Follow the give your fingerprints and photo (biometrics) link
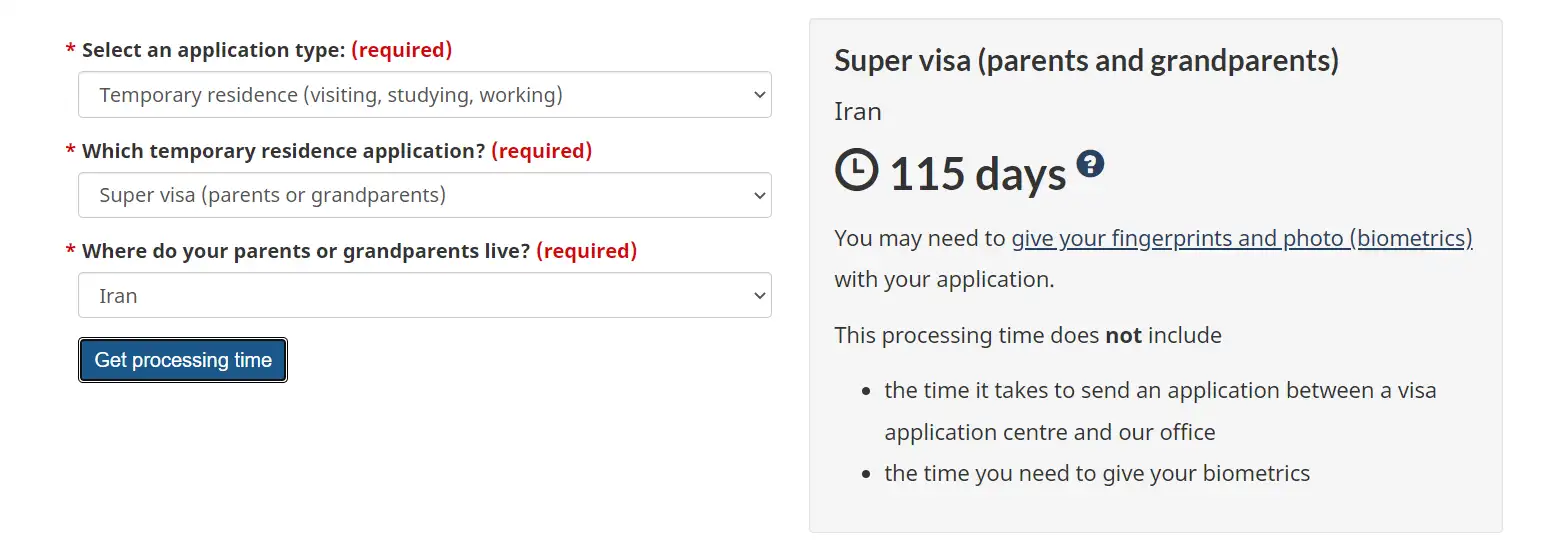 [x=1242, y=238]
